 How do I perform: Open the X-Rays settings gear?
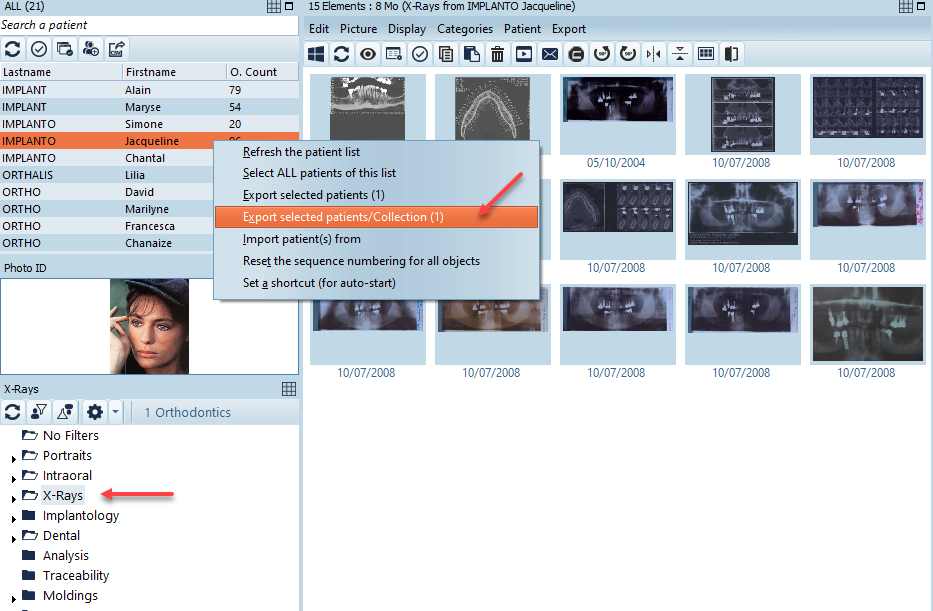tap(94, 412)
